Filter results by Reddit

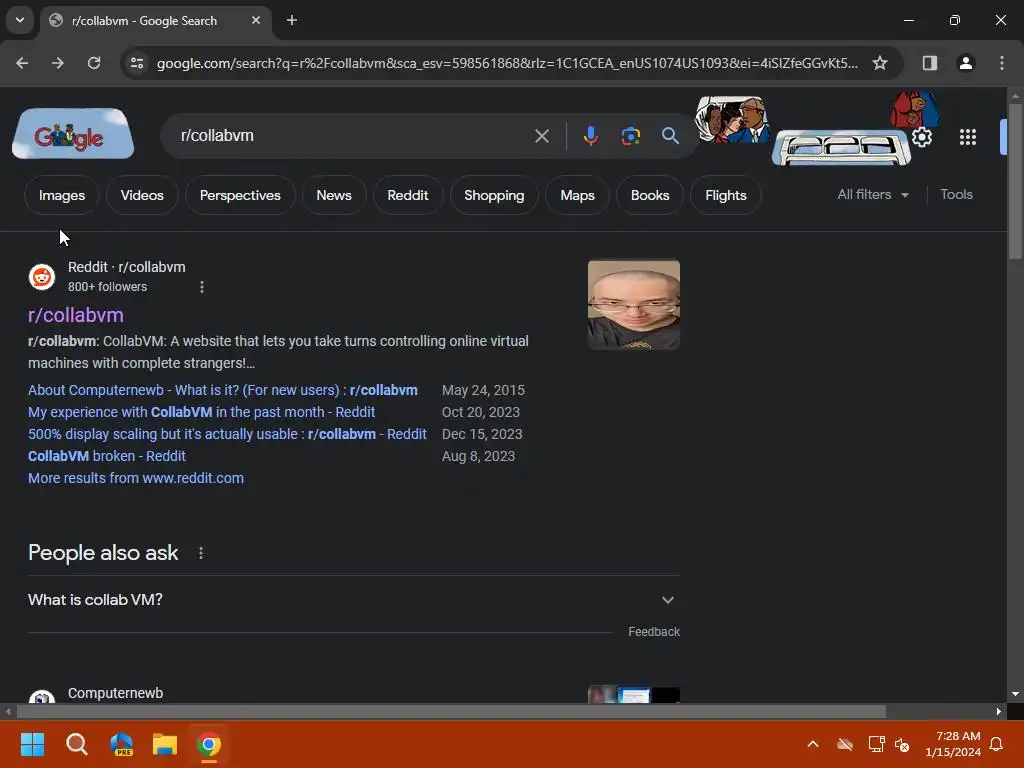click(408, 195)
